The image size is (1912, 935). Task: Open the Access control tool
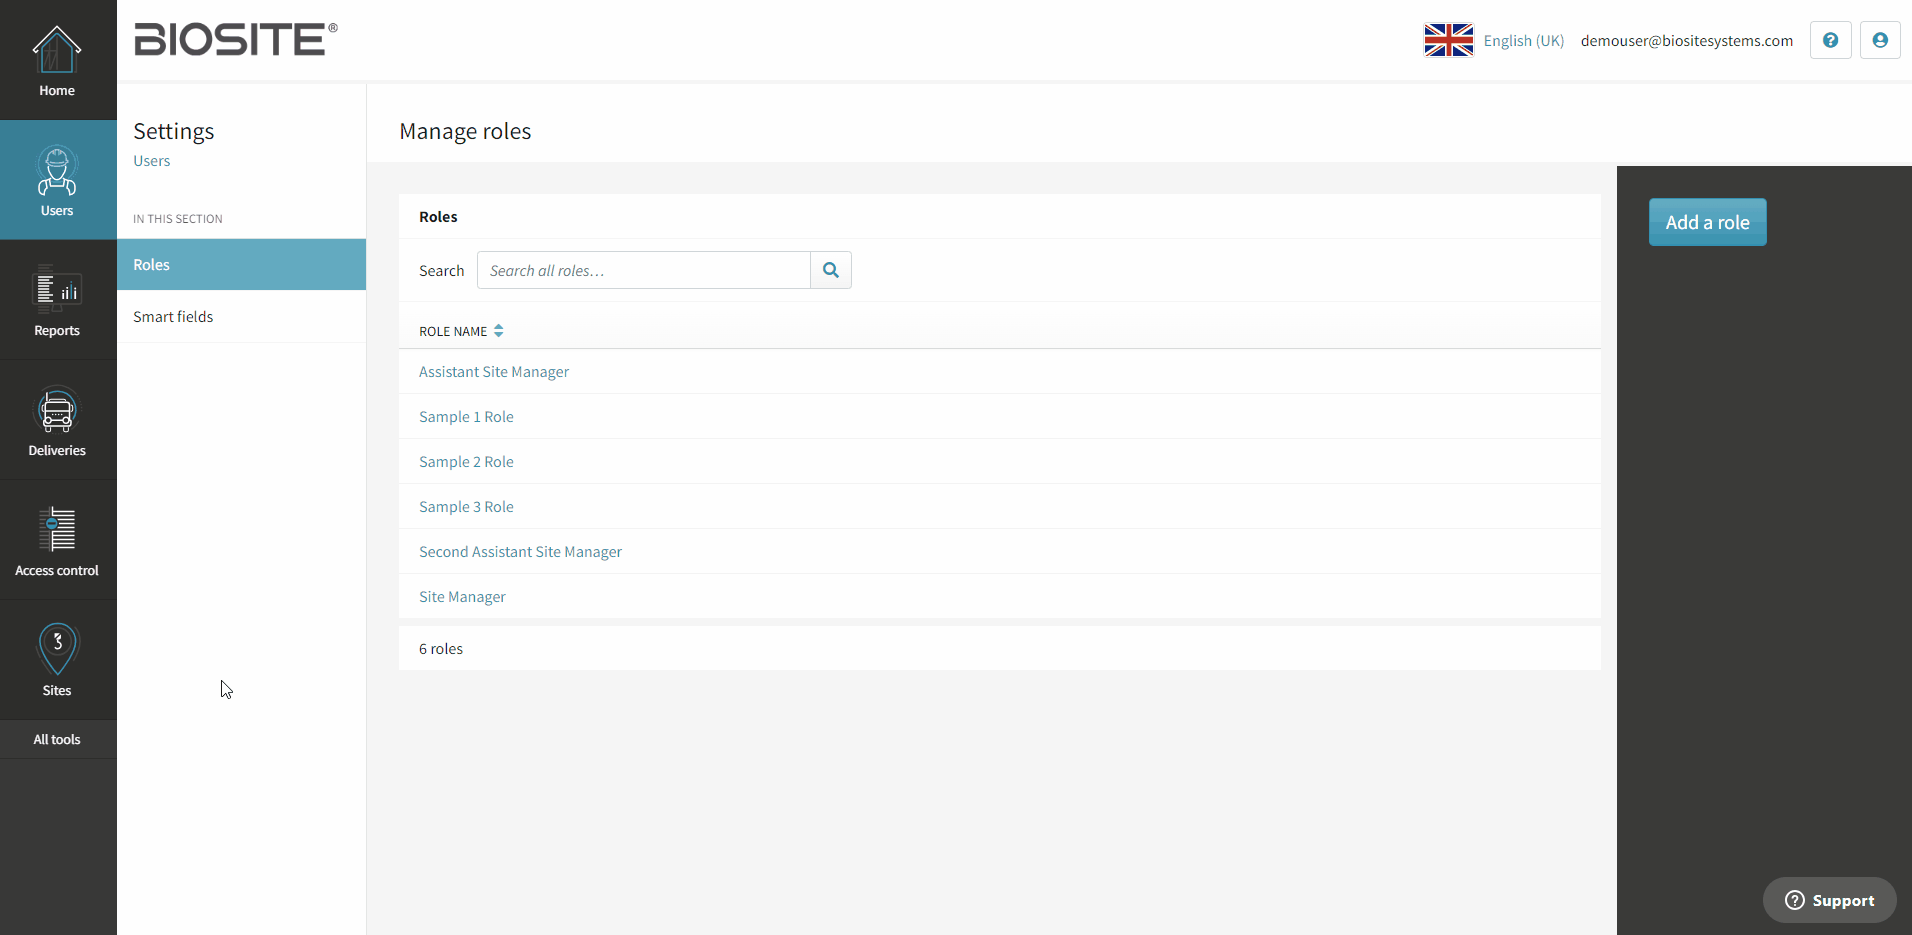[58, 540]
